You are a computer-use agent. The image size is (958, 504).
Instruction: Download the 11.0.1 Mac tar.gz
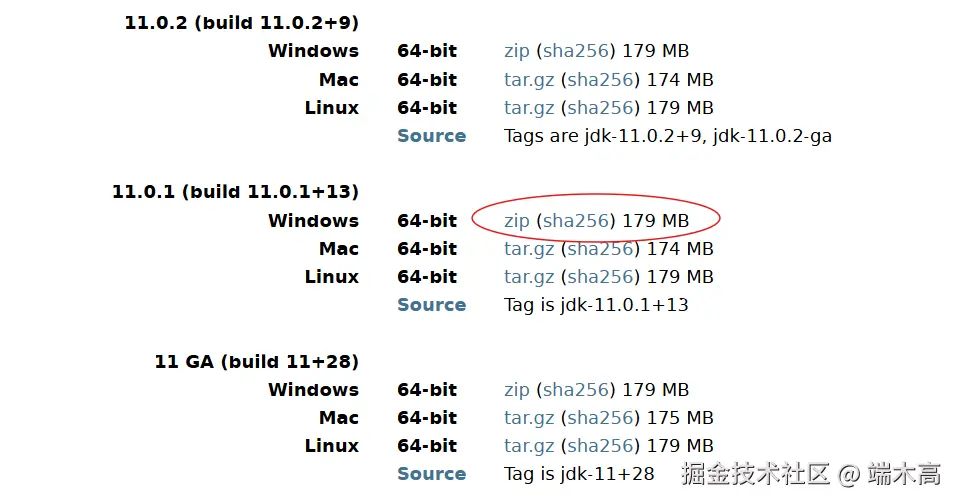click(529, 249)
